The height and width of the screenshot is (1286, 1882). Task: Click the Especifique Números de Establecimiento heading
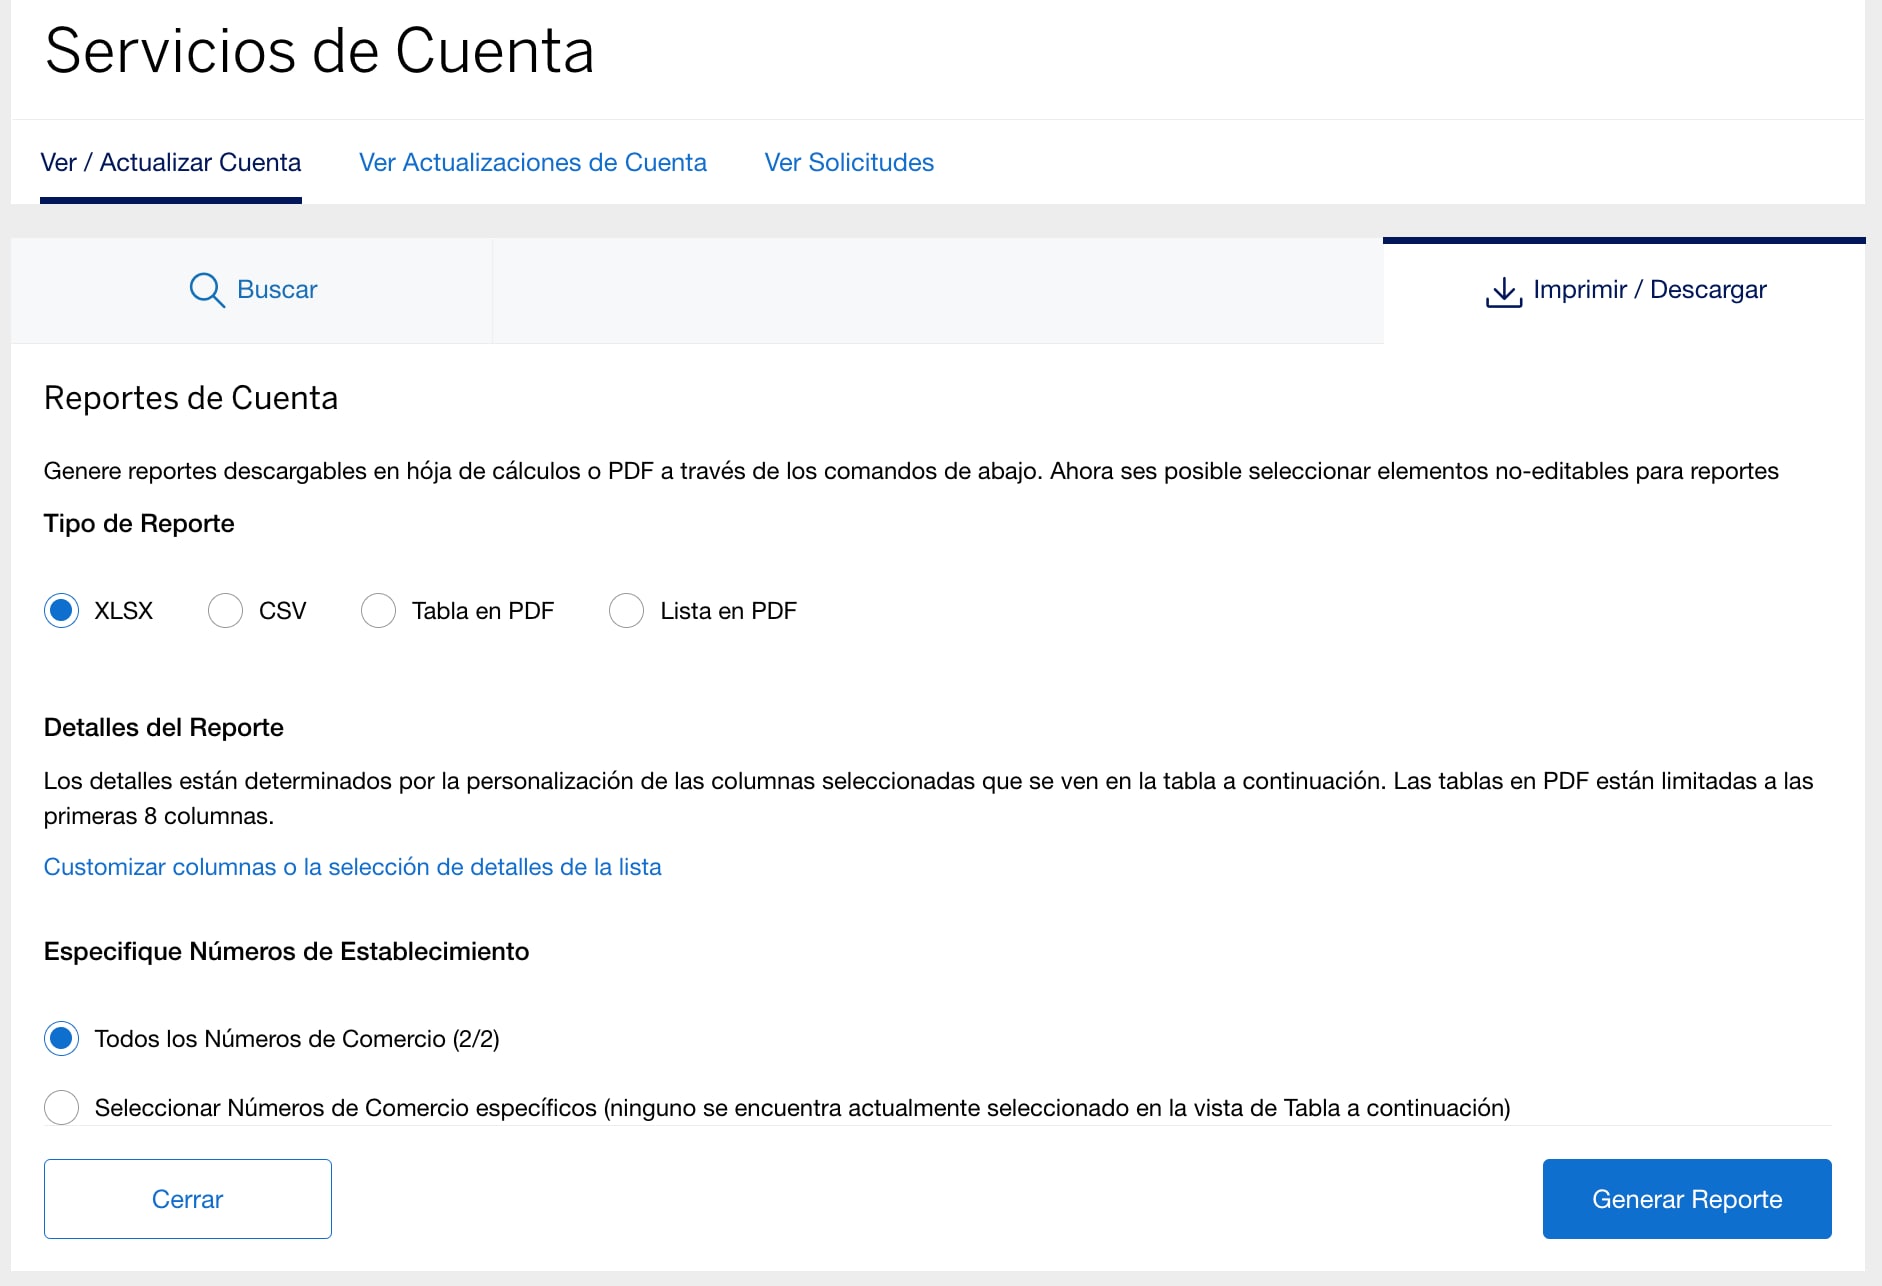point(286,951)
